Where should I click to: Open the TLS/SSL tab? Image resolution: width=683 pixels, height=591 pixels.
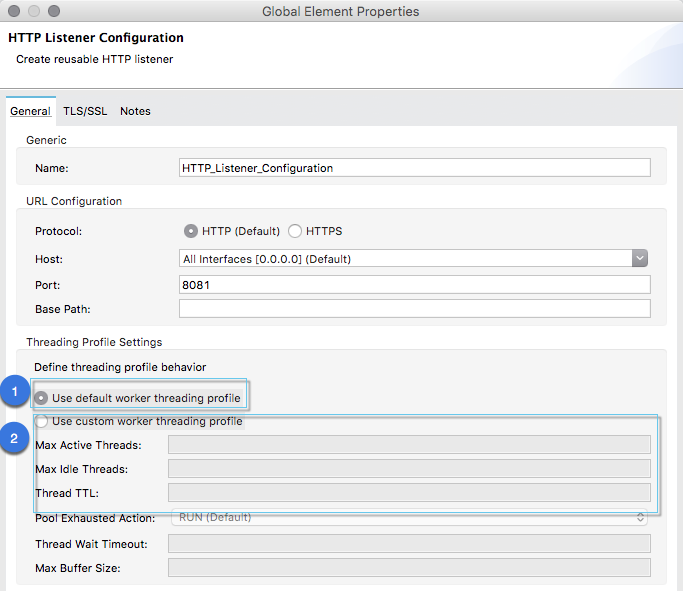tap(85, 111)
